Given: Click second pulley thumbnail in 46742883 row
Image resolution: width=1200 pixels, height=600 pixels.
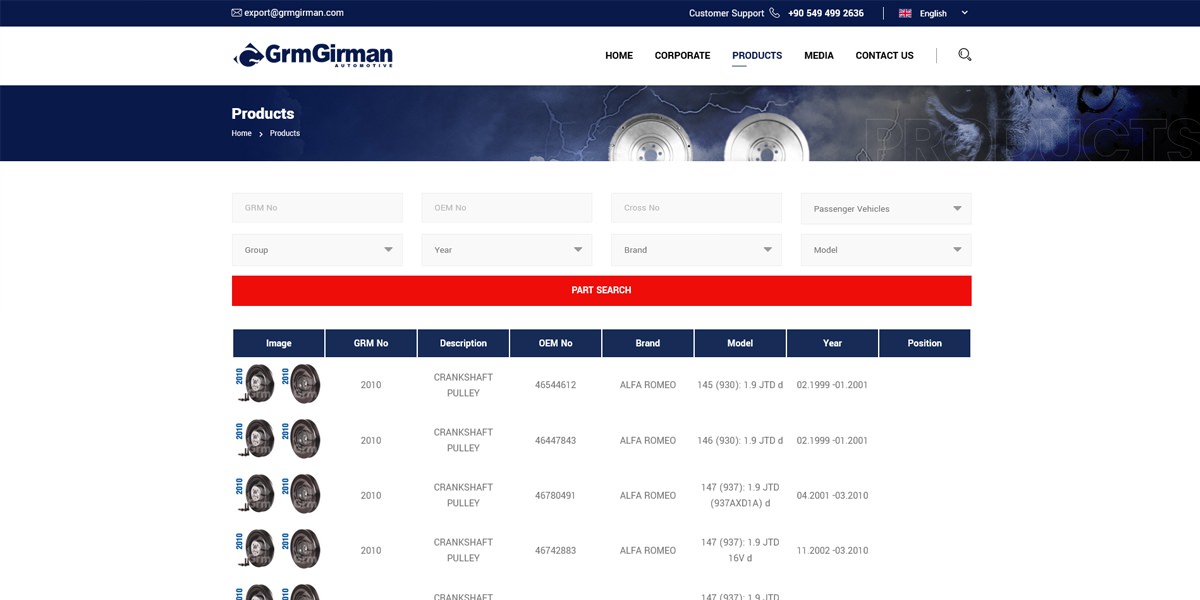Looking at the screenshot, I should tap(301, 550).
